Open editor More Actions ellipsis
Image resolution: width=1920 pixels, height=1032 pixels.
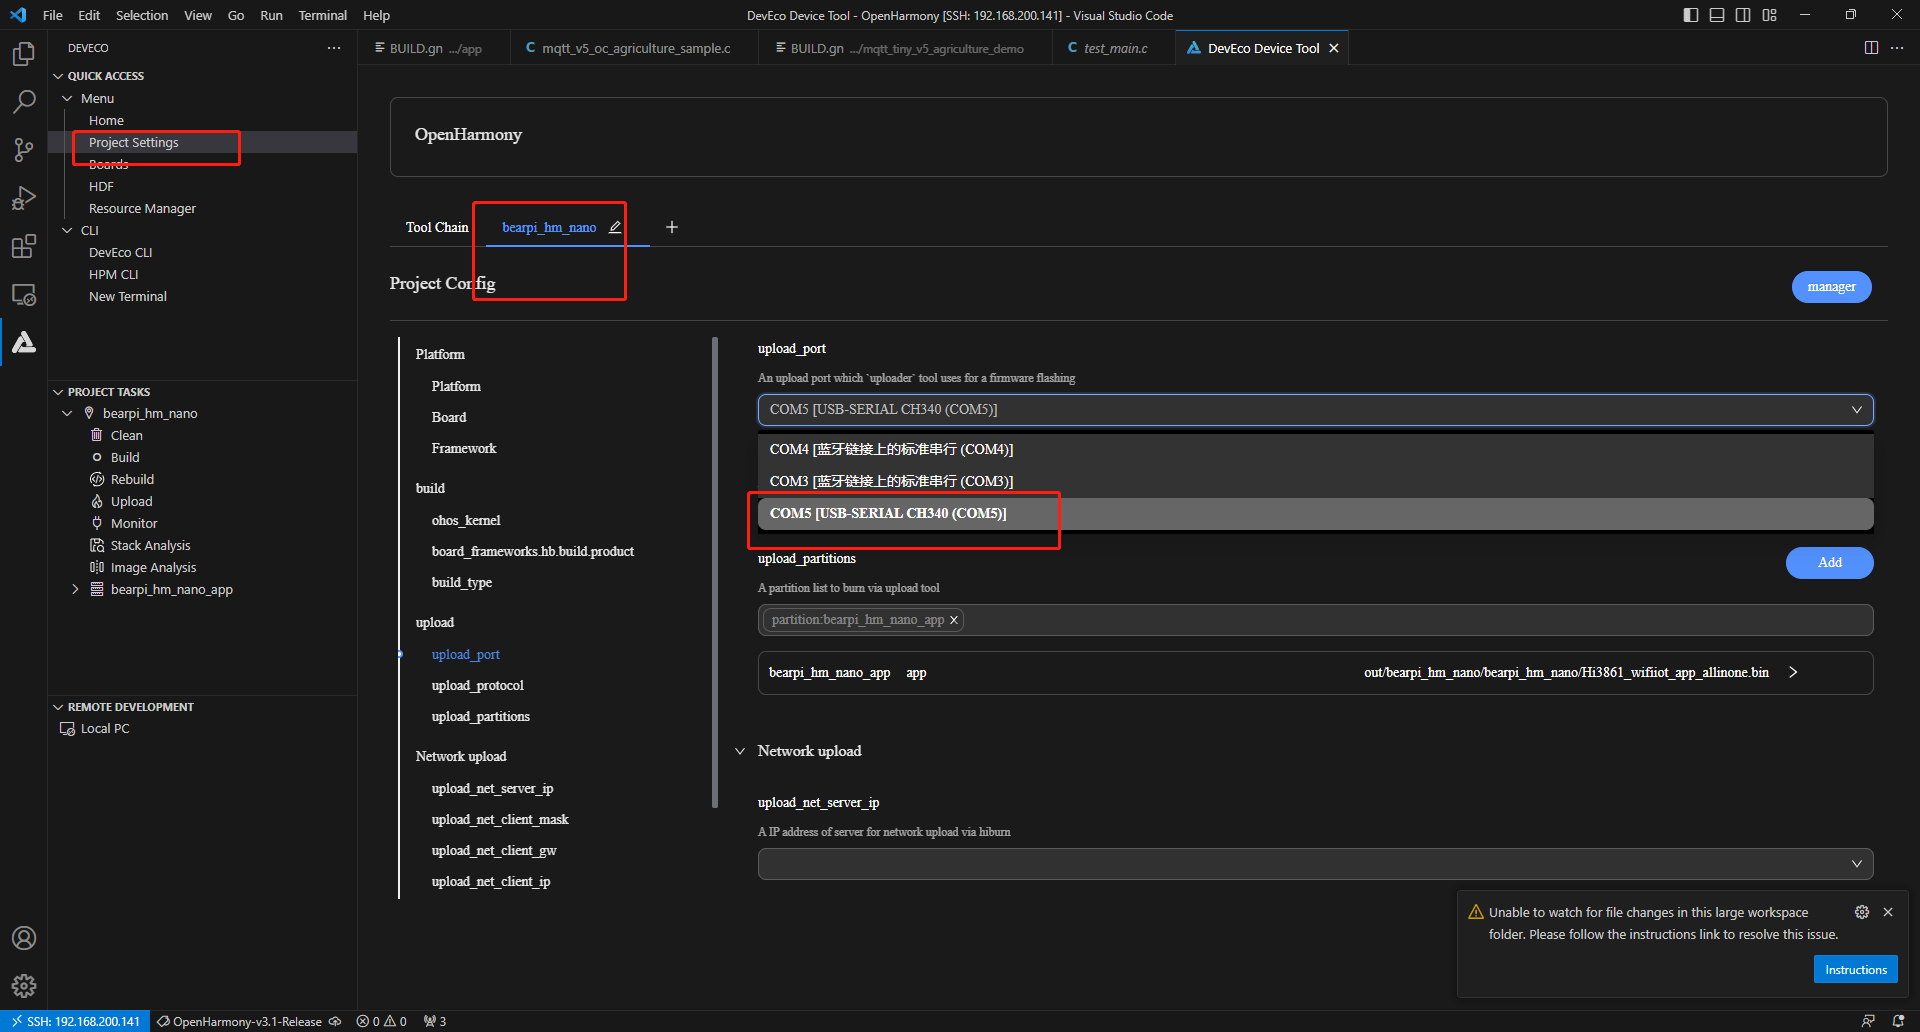(1897, 48)
